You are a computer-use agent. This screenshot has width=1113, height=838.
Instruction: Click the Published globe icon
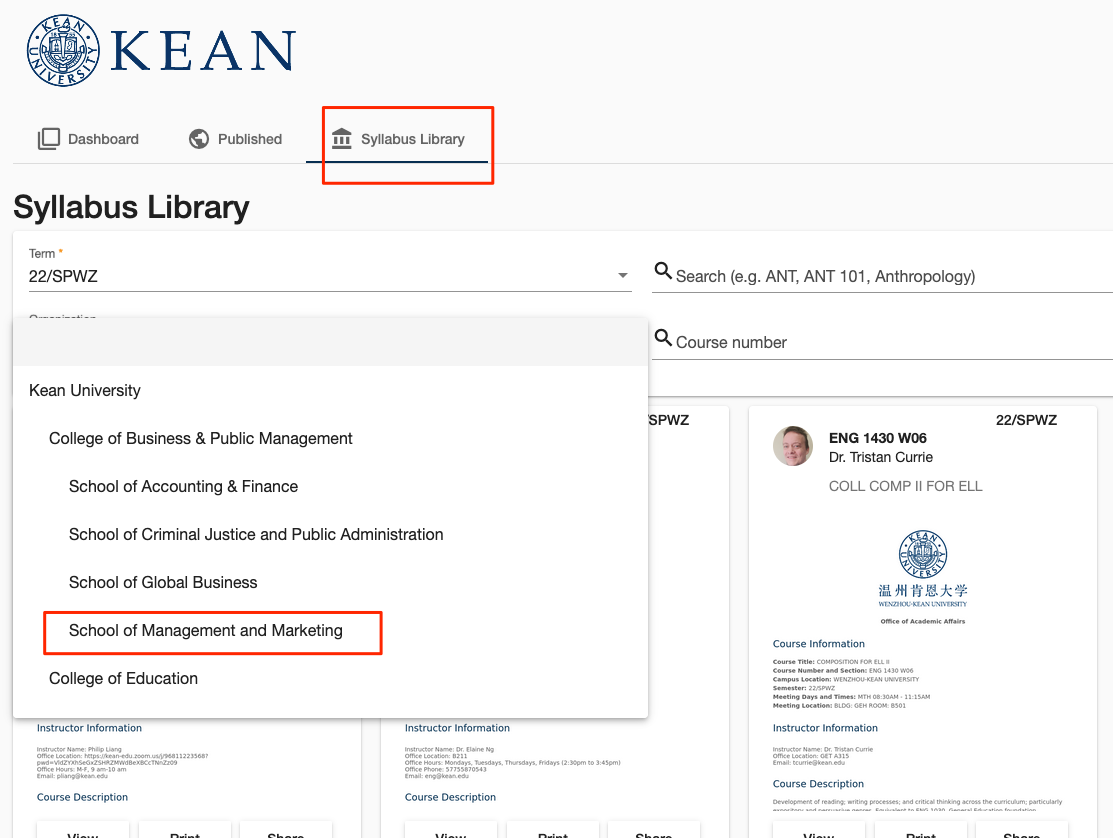point(199,139)
